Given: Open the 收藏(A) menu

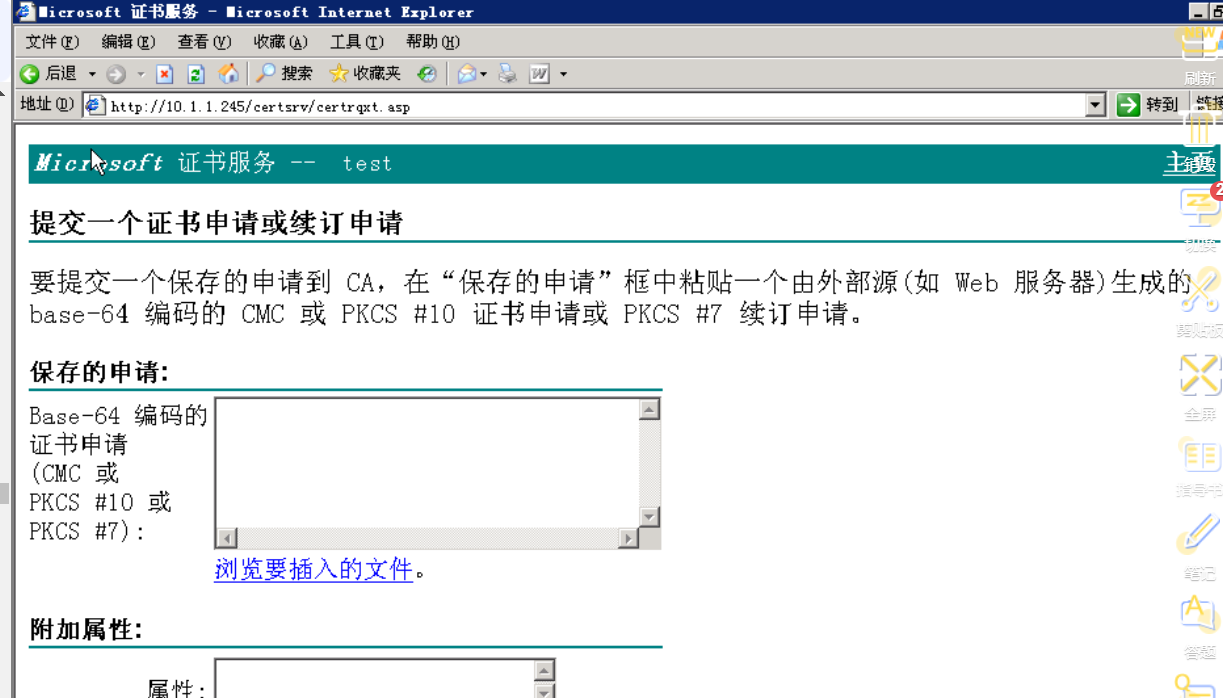Looking at the screenshot, I should (280, 42).
